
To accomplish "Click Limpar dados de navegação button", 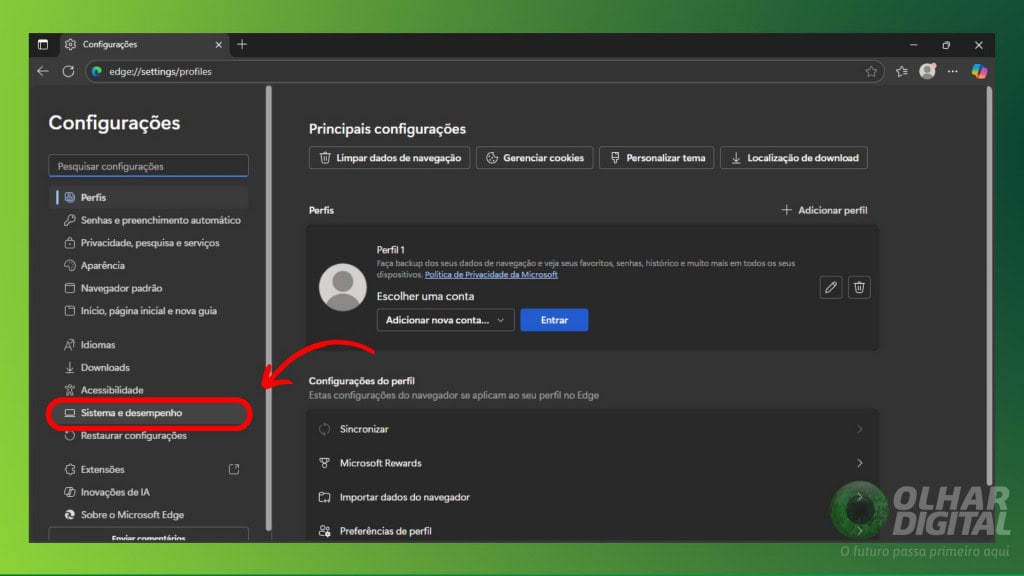I will [389, 158].
